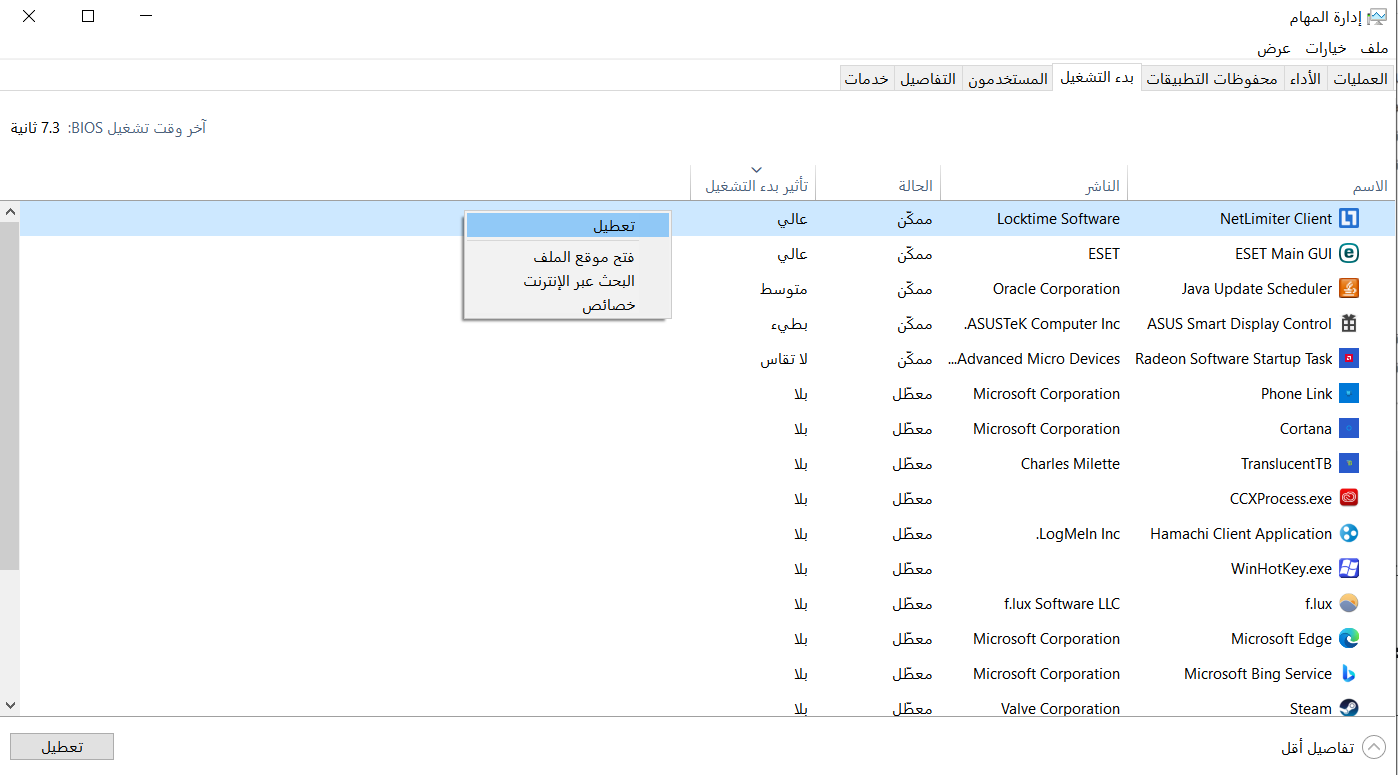Click the Hamachi Client Application icon
Screen dimensions: 1398x775
point(1349,534)
